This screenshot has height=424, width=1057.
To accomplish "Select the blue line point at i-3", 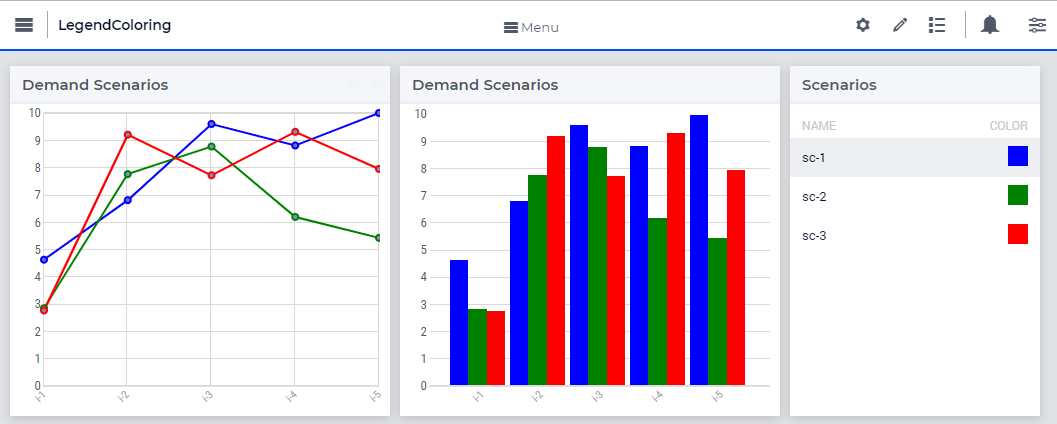I will [211, 124].
